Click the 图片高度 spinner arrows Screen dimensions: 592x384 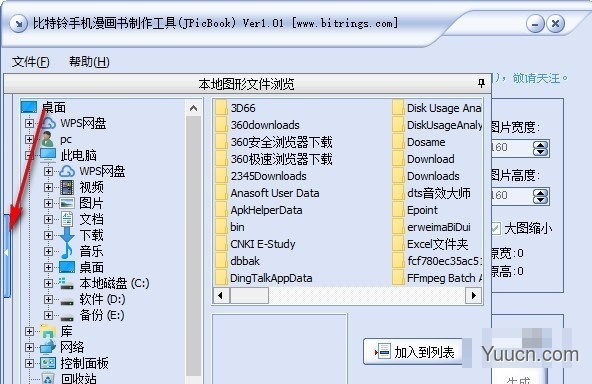tap(540, 196)
